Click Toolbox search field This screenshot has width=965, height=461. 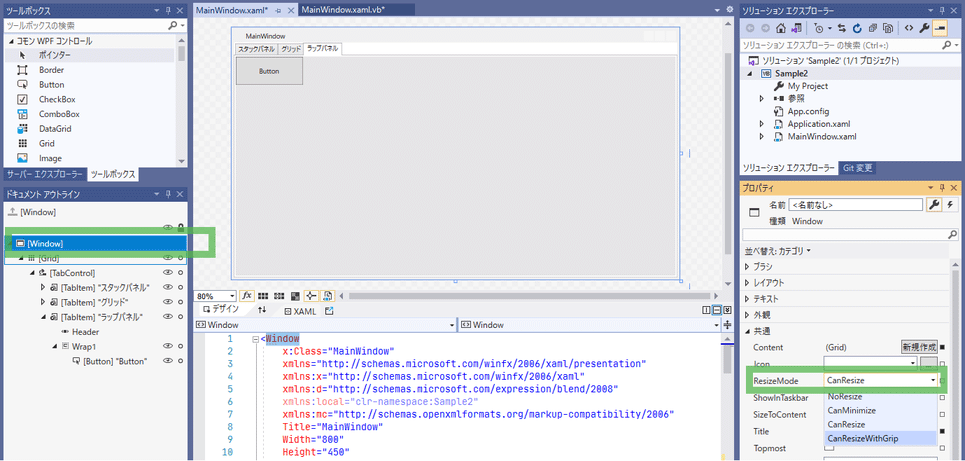86,26
